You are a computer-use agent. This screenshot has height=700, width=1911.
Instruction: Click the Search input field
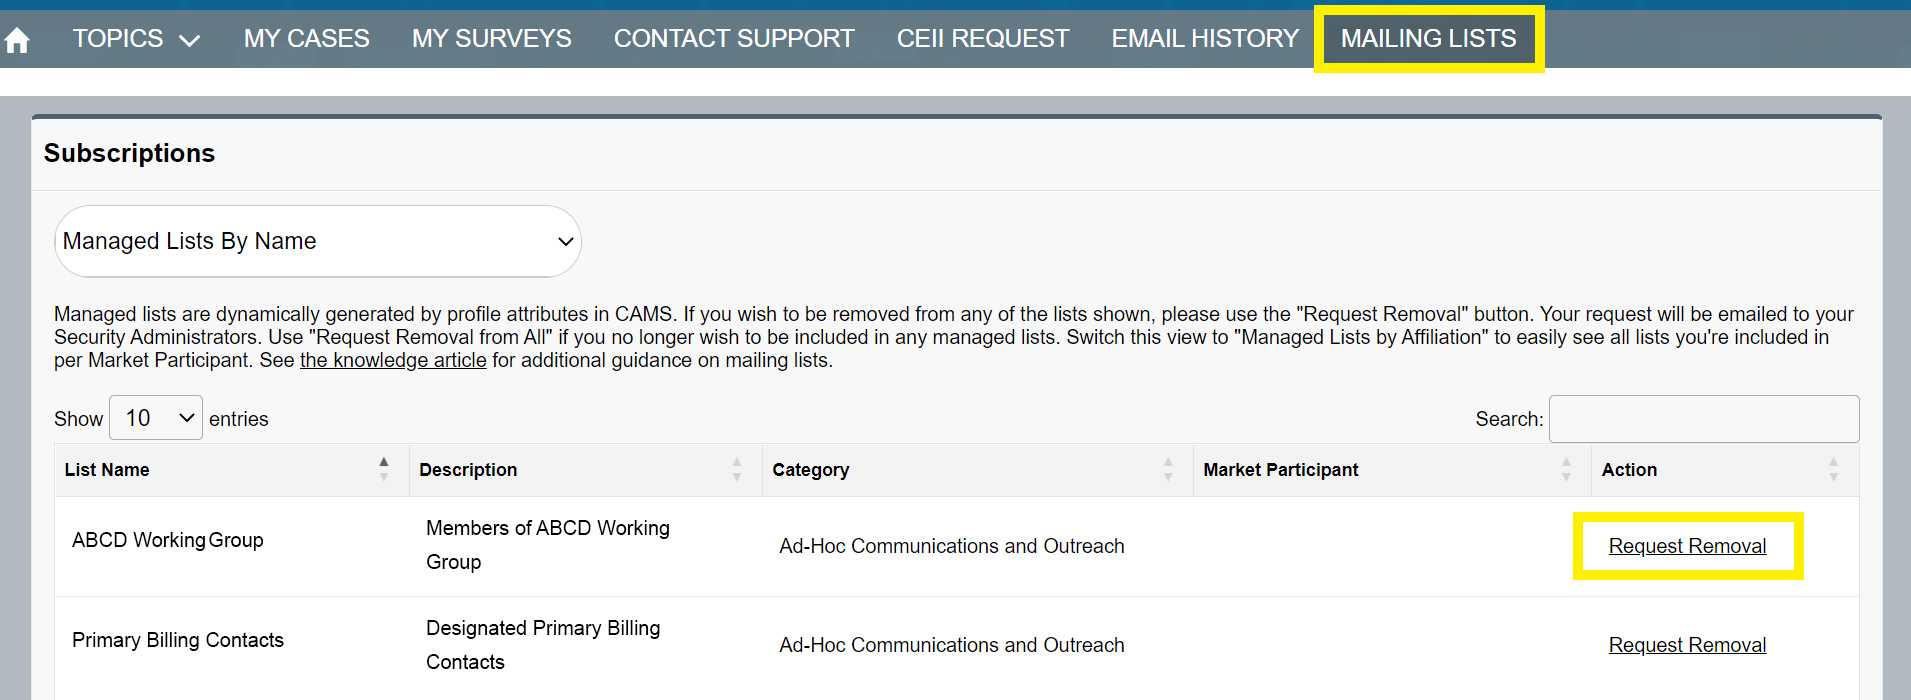click(x=1703, y=419)
